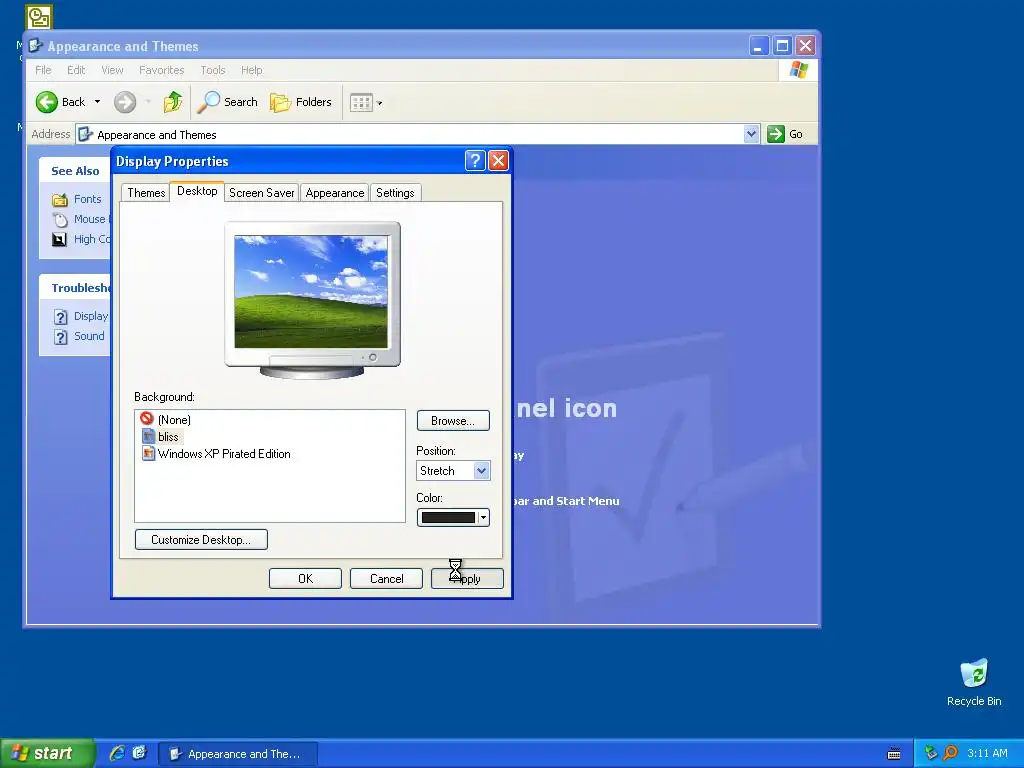1024x768 pixels.
Task: Click the Windows flag logo icon
Action: [799, 70]
